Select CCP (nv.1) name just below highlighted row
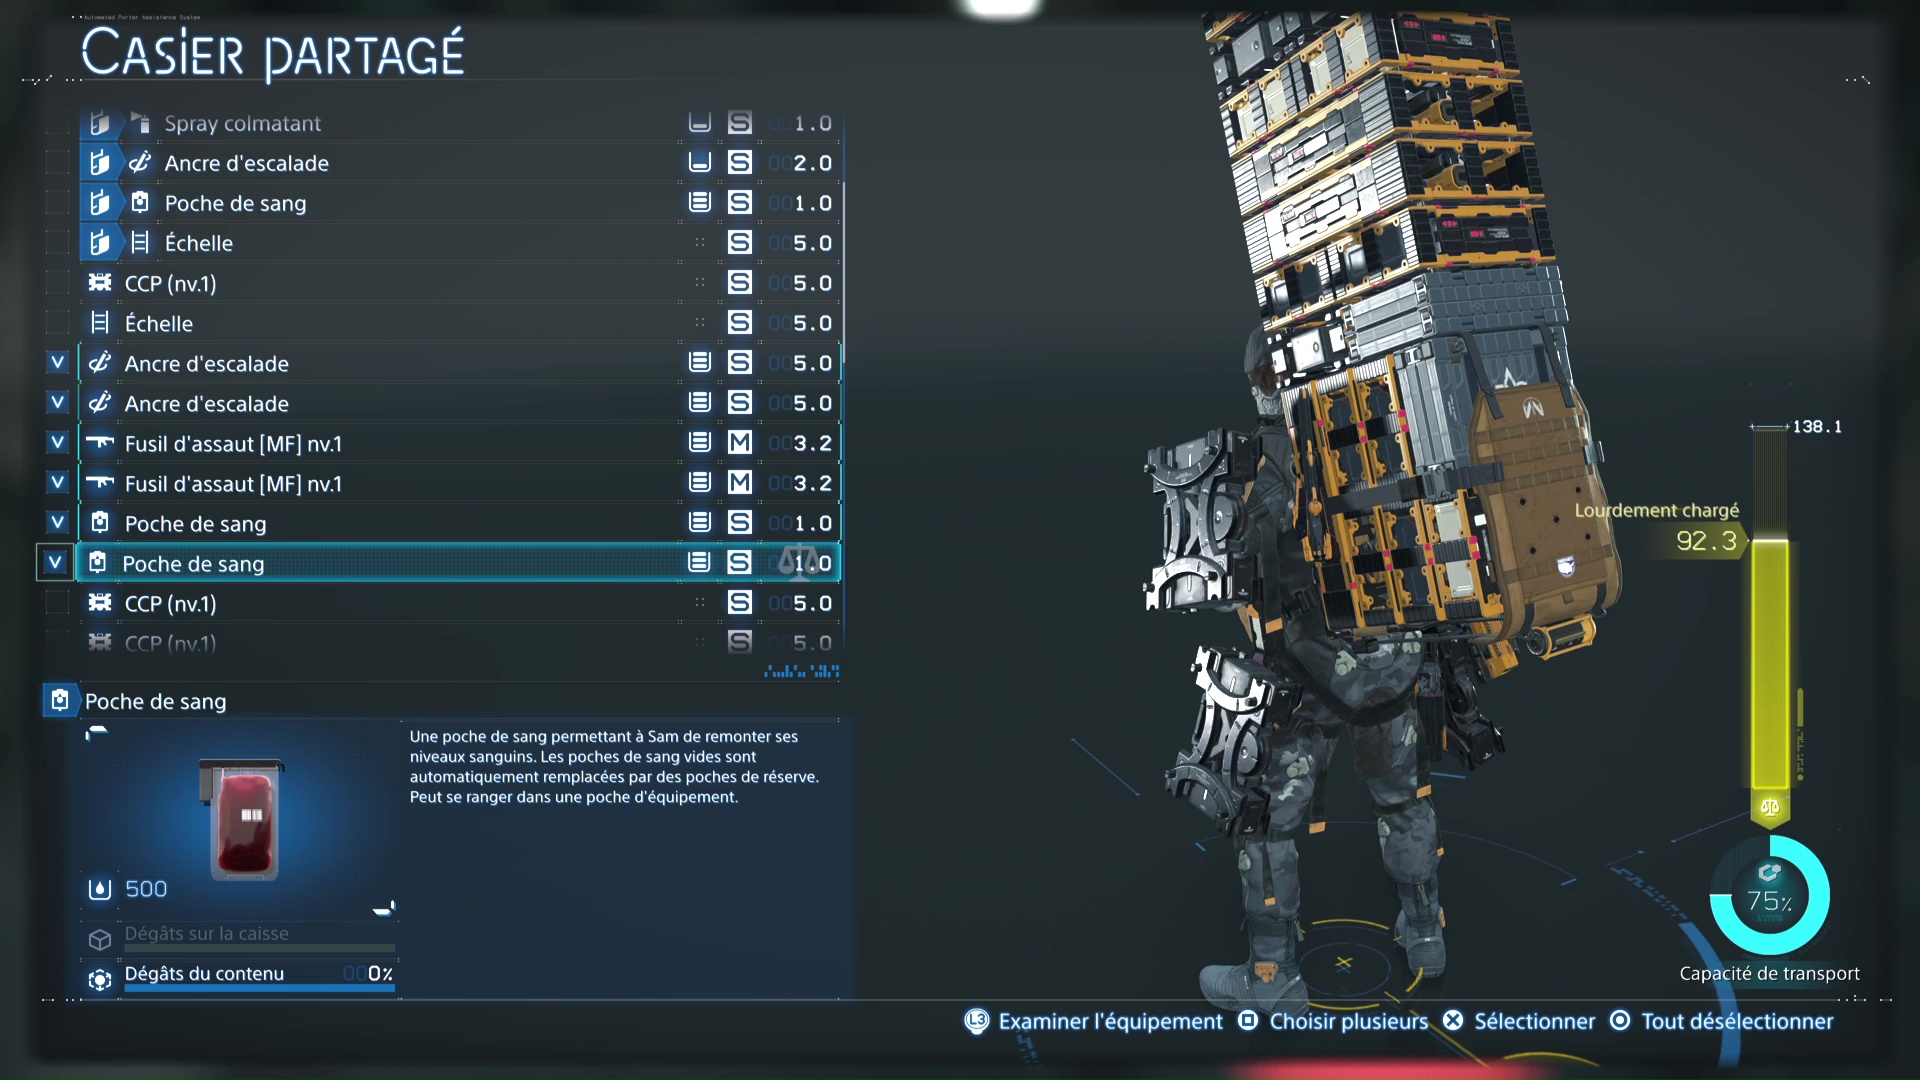The image size is (1920, 1080). pyautogui.click(x=170, y=604)
